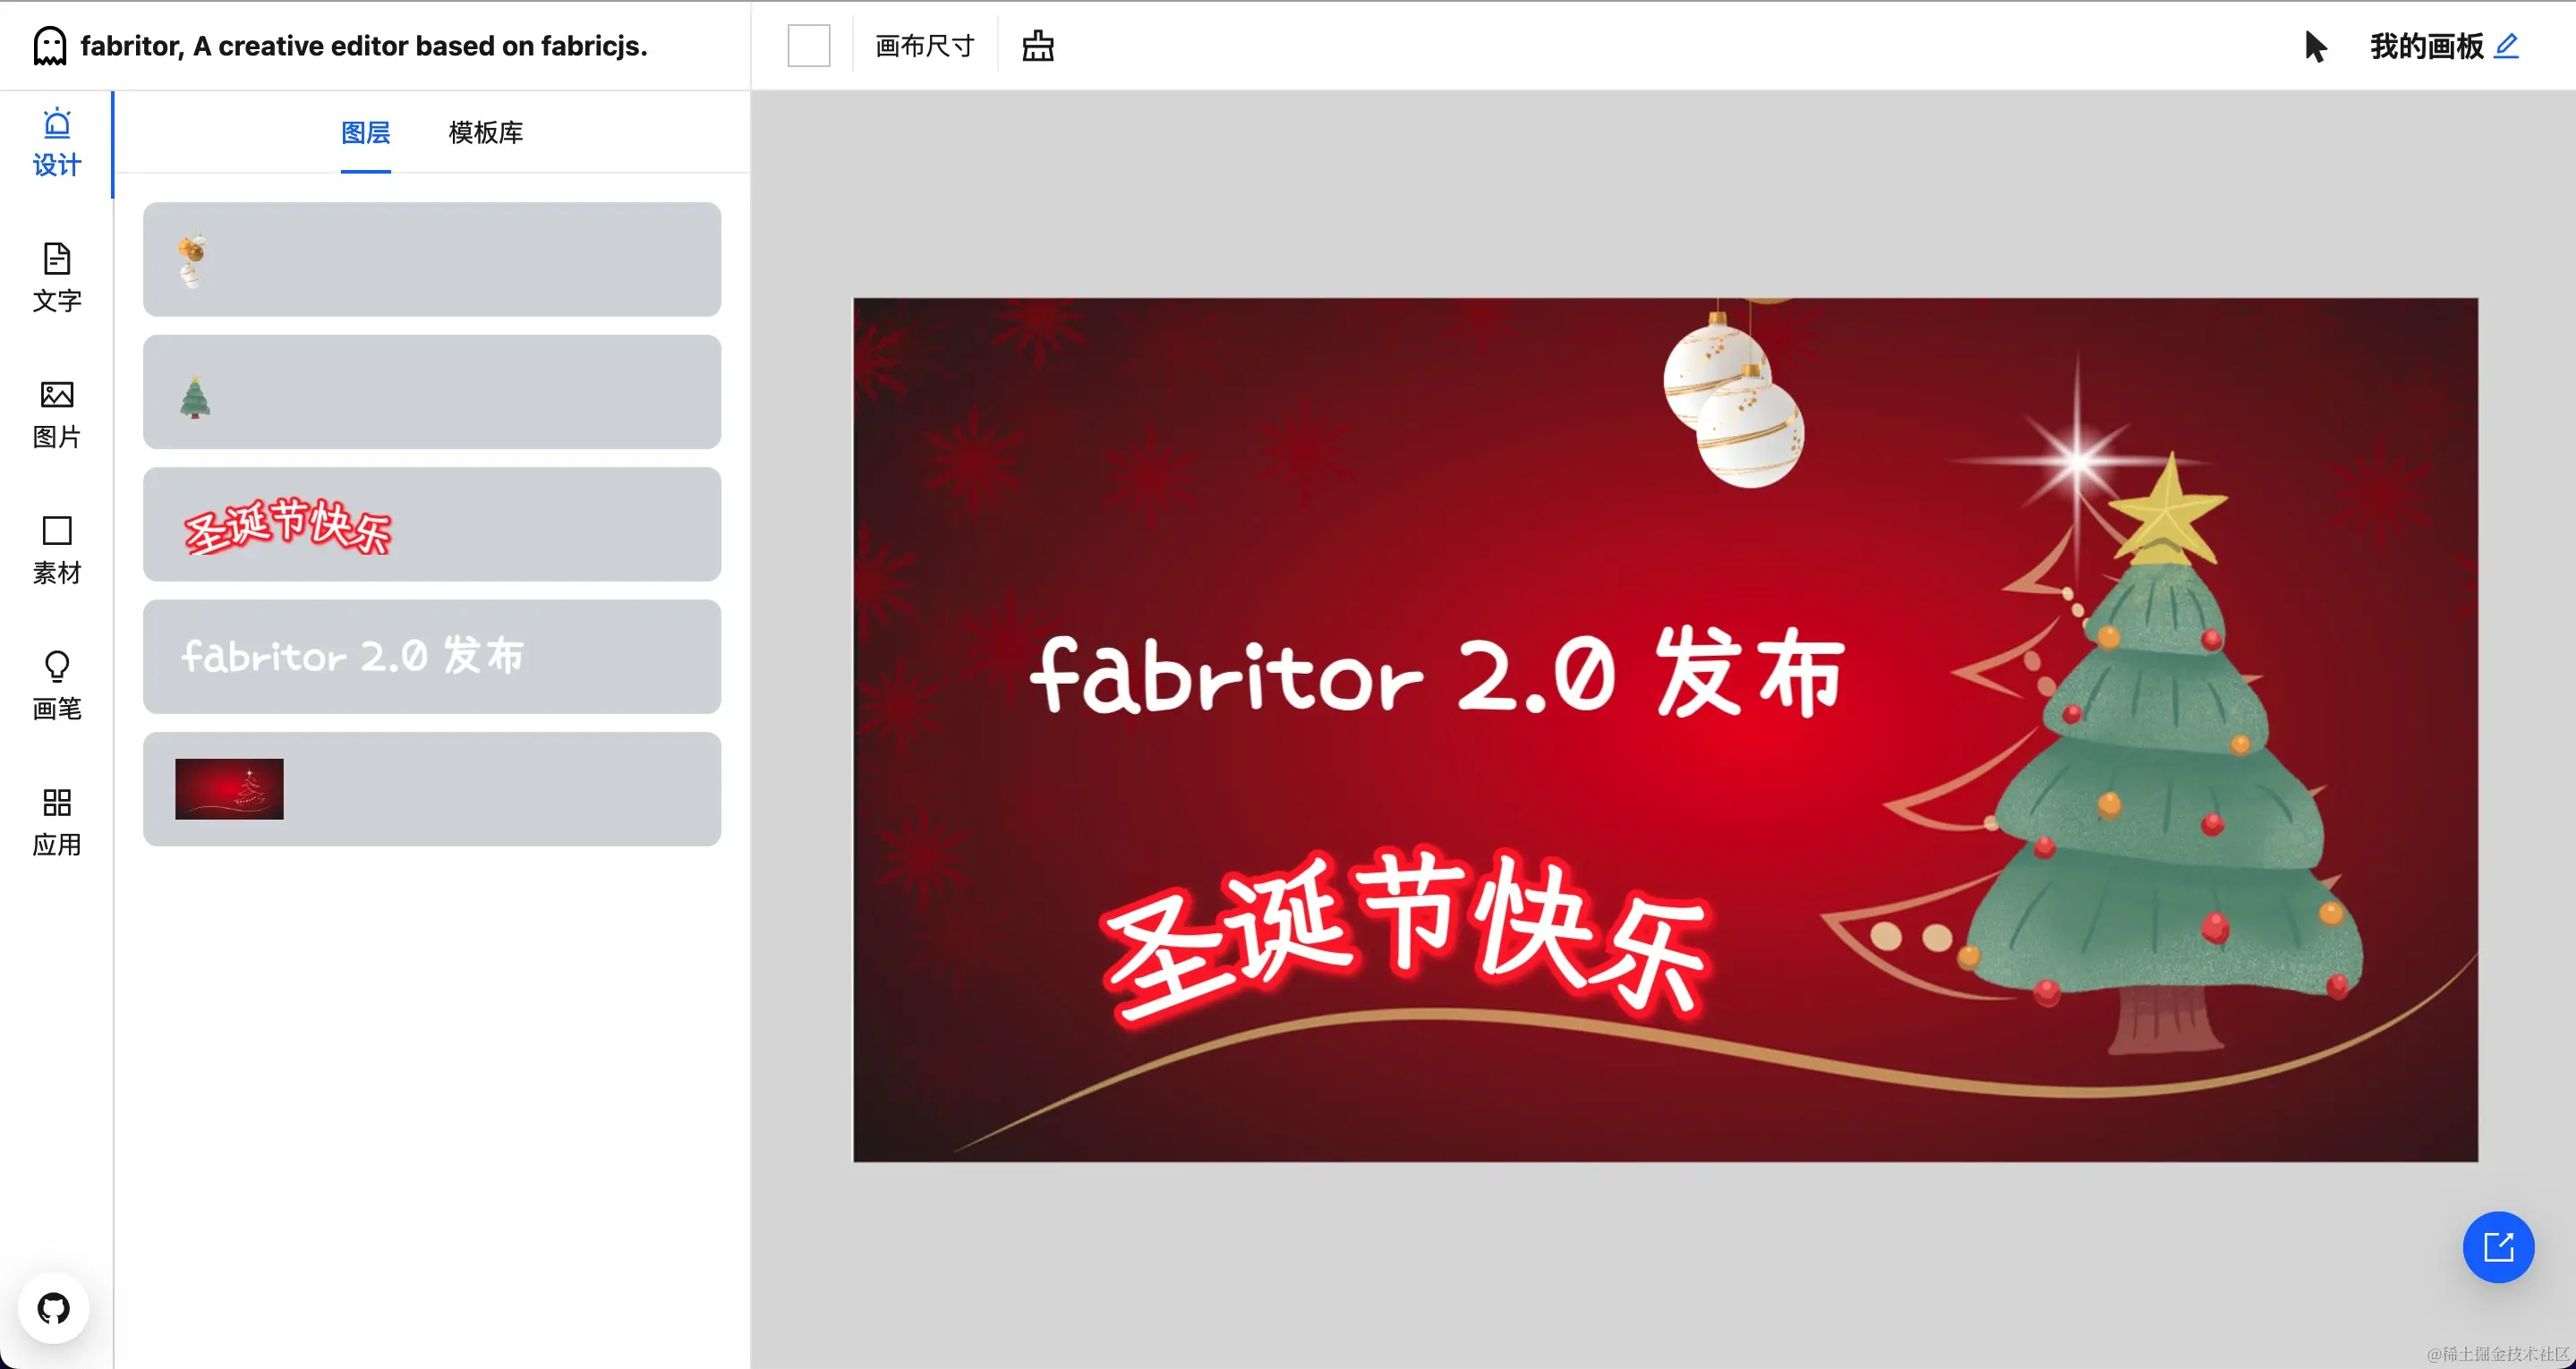2576x1369 pixels.
Task: Open the 画笔 brush panel
Action: 56,686
